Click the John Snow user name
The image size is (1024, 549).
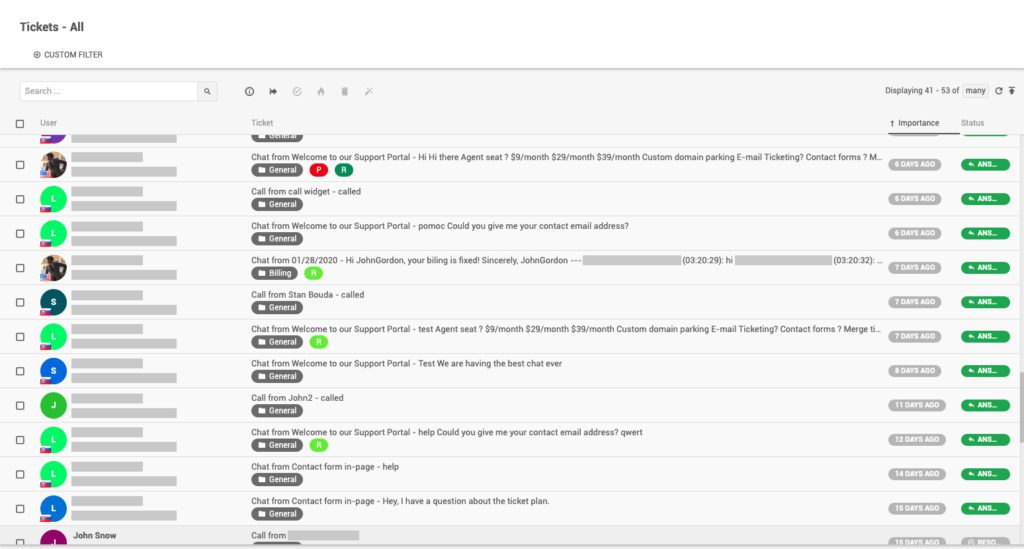click(x=95, y=535)
